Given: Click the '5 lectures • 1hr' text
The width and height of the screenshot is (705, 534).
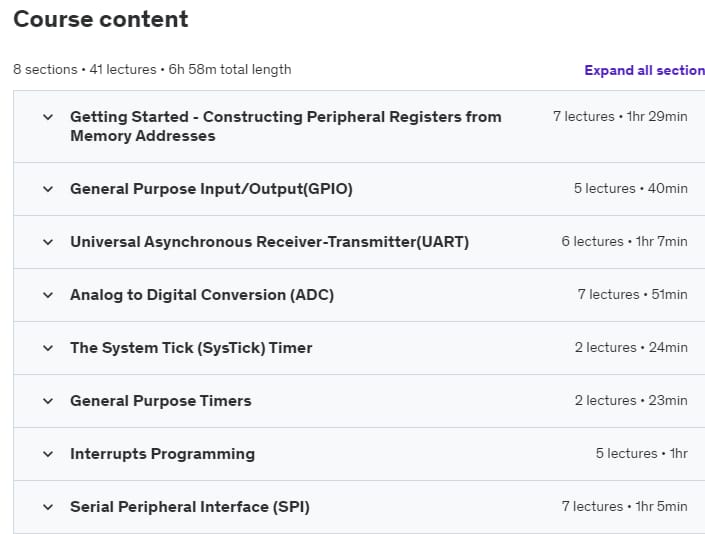Looking at the screenshot, I should pyautogui.click(x=642, y=454).
